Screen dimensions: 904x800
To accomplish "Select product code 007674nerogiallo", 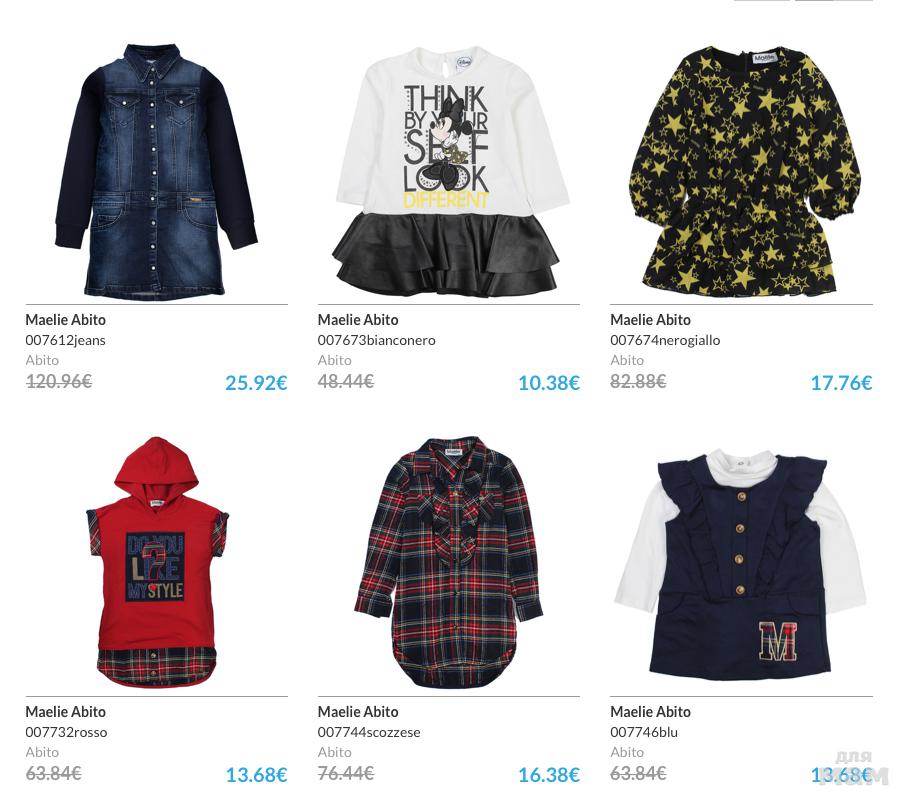I will pos(665,341).
